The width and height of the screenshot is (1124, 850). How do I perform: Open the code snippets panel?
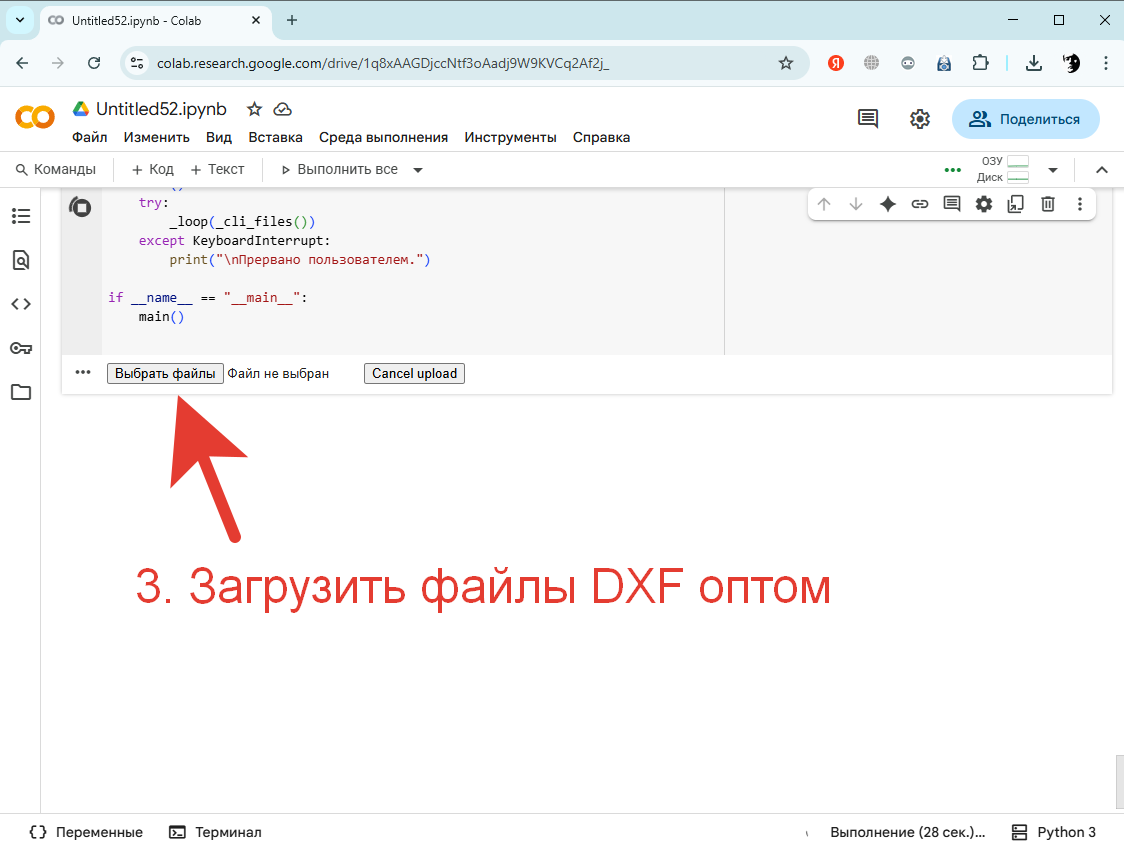click(x=20, y=304)
